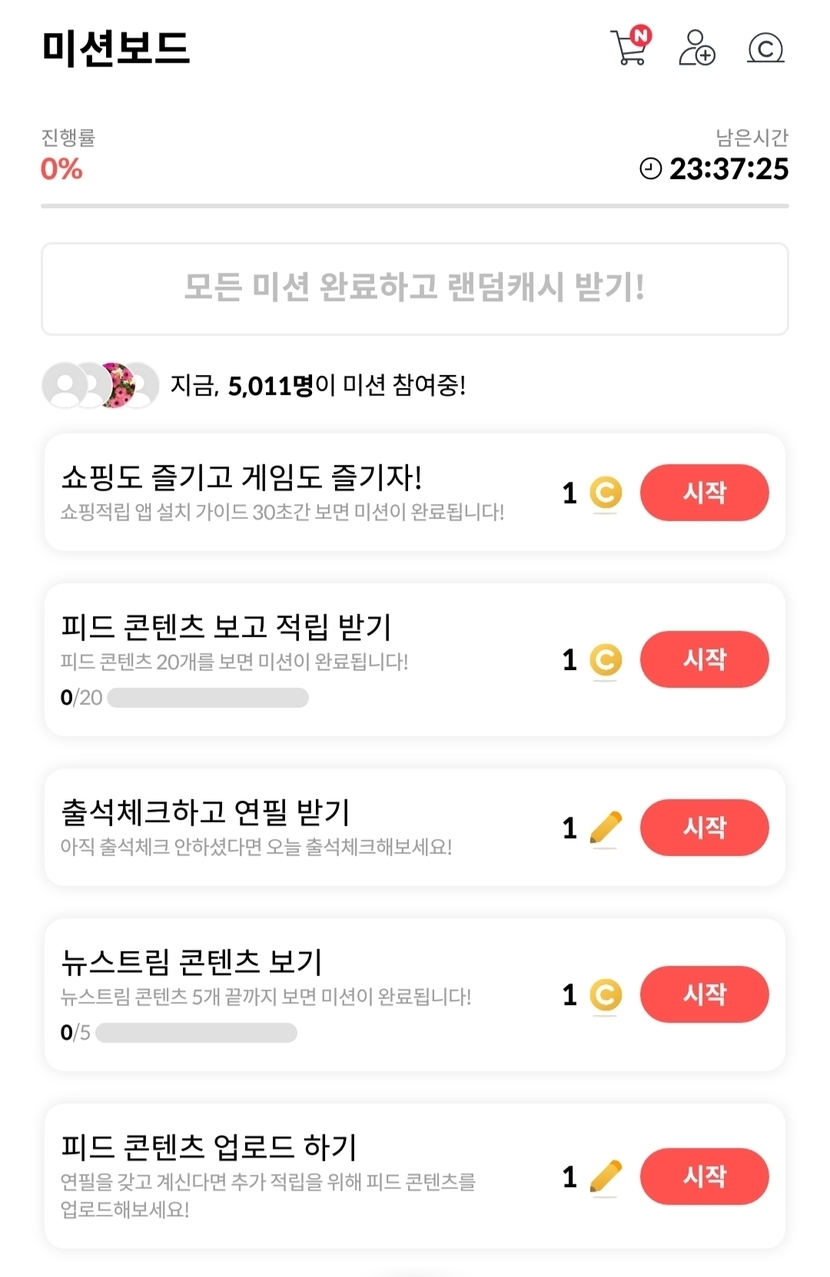Click the clock icon beside remaining time
Viewport: 830px width, 1277px height.
coord(651,169)
